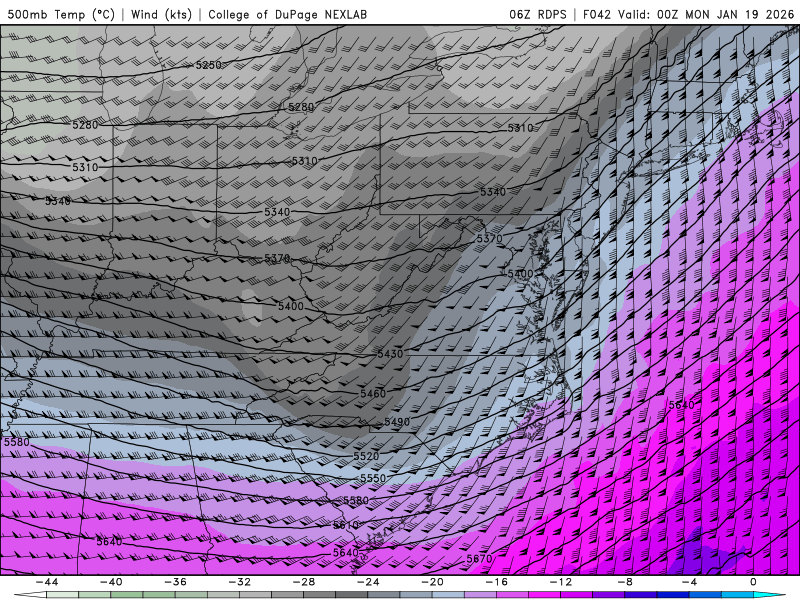This screenshot has height=600, width=800.
Task: Click the -36 colorbar tick label
Action: pyautogui.click(x=175, y=582)
